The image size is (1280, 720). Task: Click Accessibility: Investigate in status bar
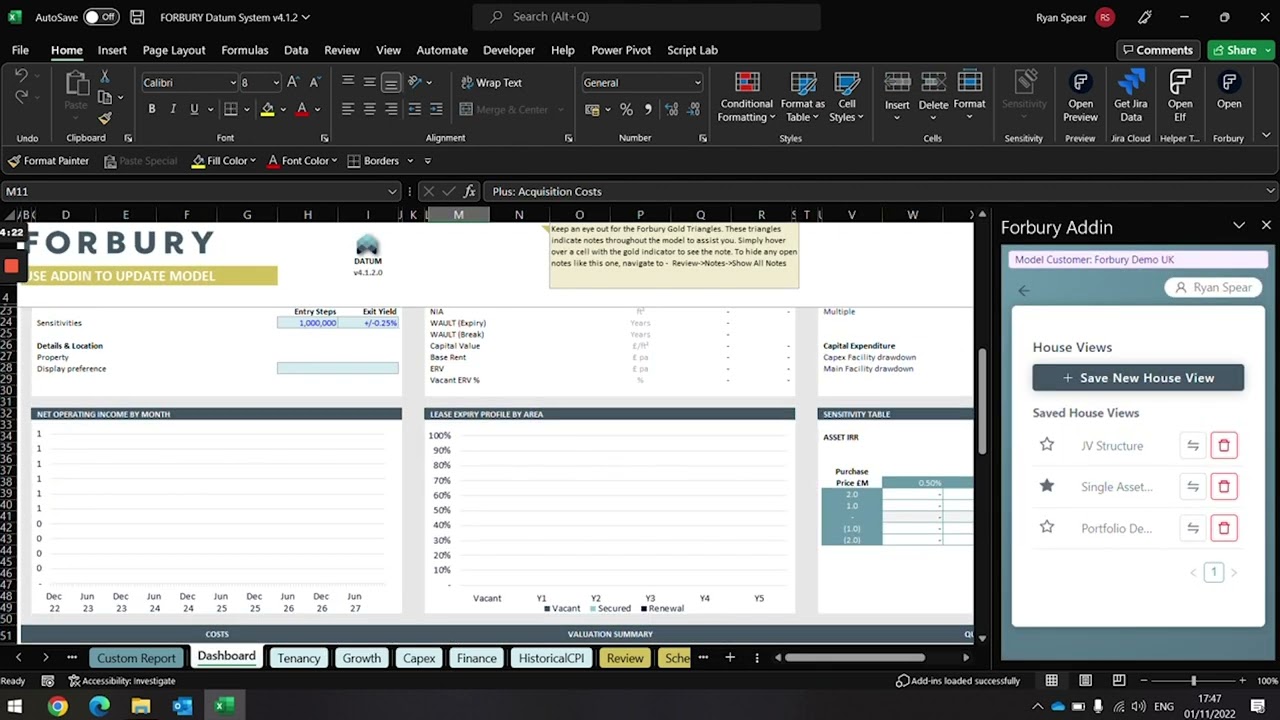click(121, 681)
